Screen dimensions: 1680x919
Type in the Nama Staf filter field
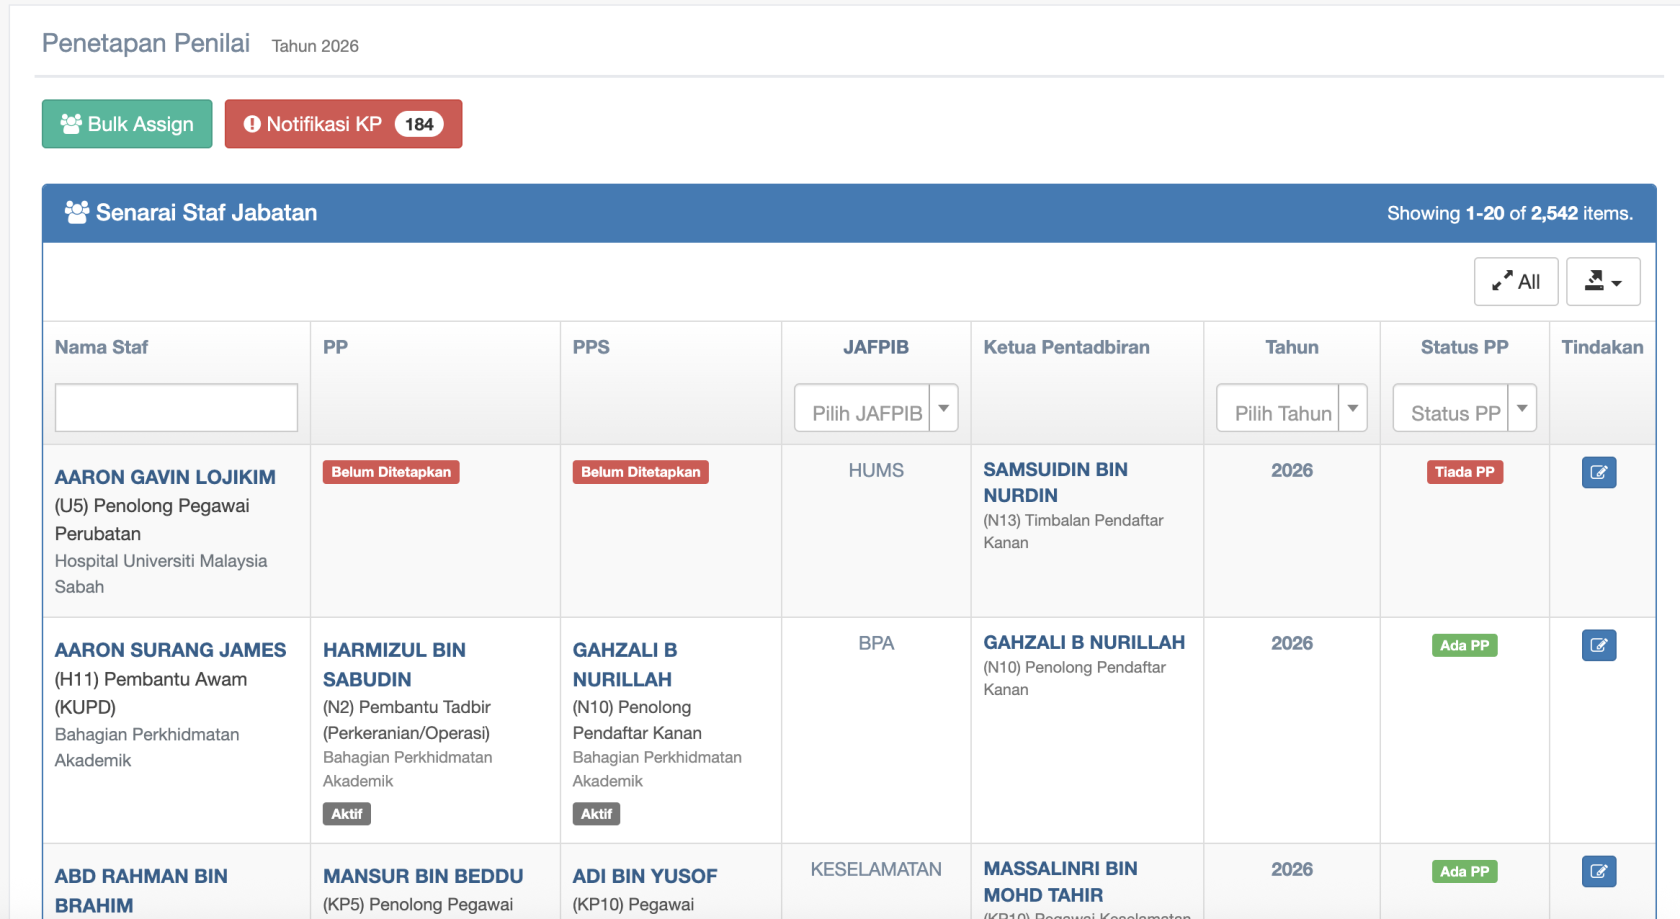[x=176, y=408]
